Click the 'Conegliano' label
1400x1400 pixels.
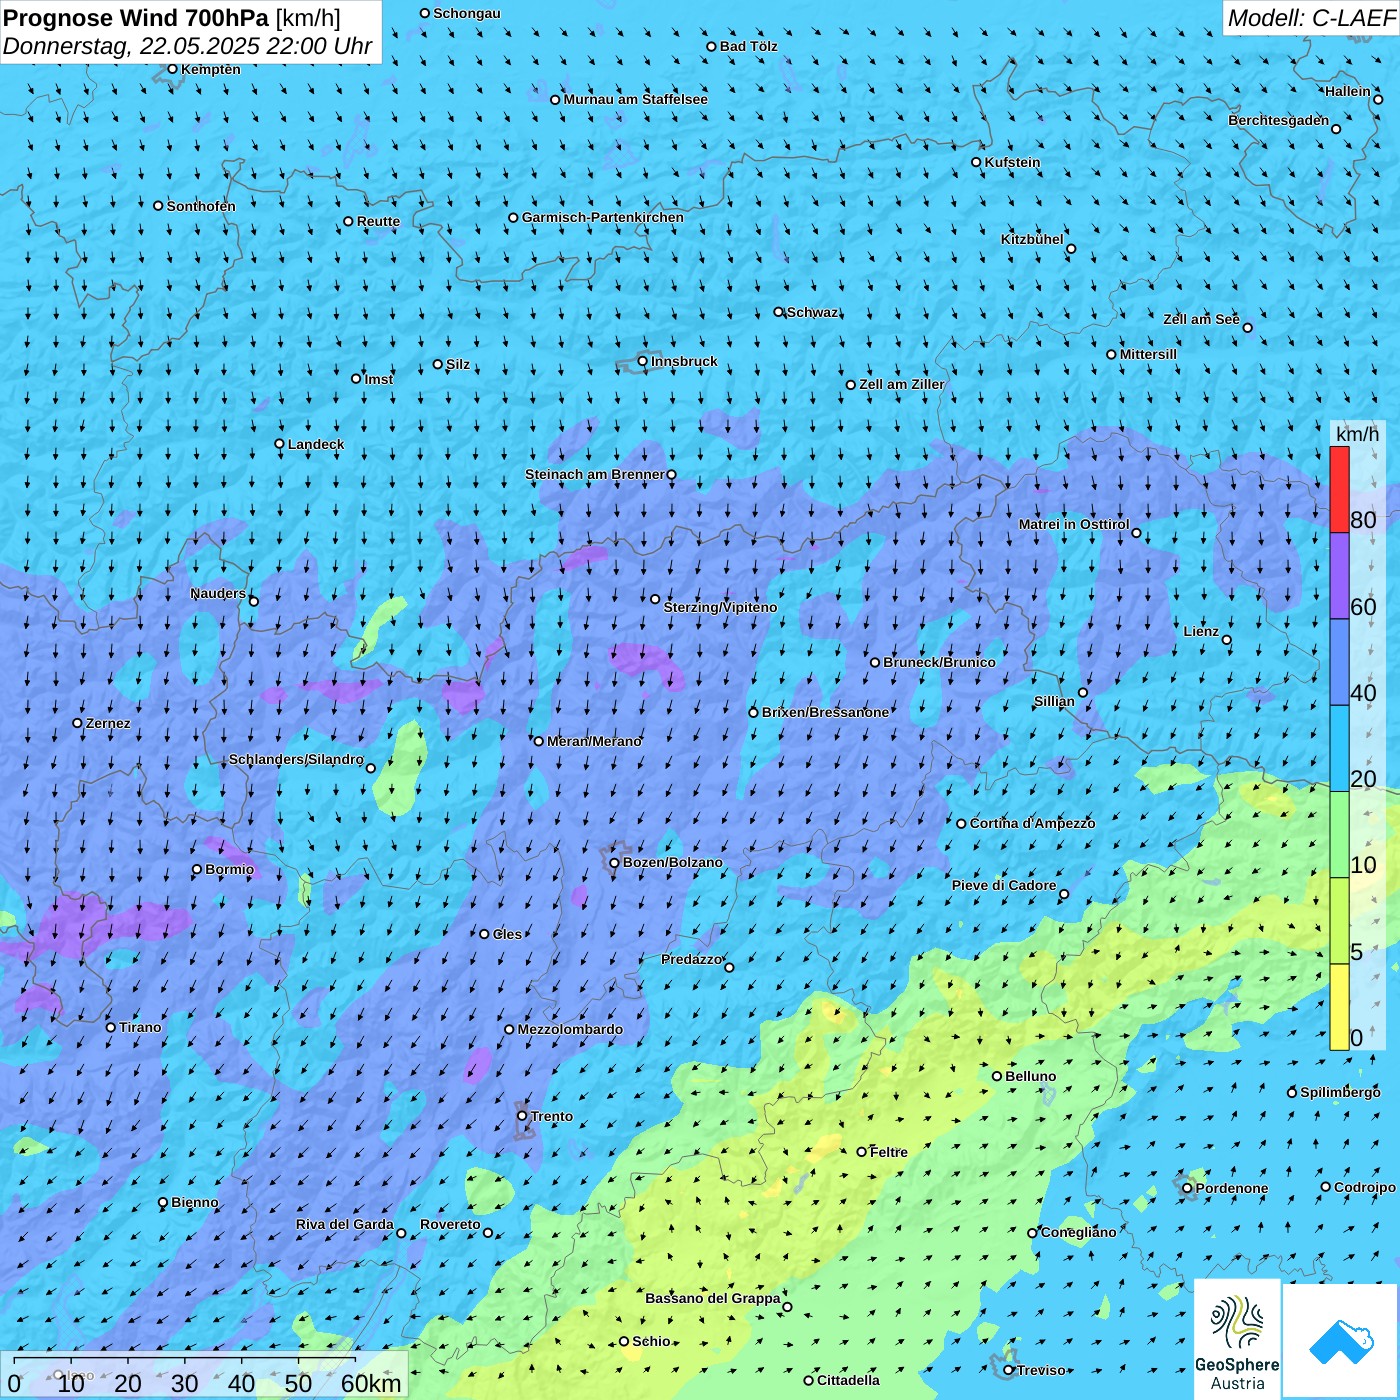pyautogui.click(x=1079, y=1232)
